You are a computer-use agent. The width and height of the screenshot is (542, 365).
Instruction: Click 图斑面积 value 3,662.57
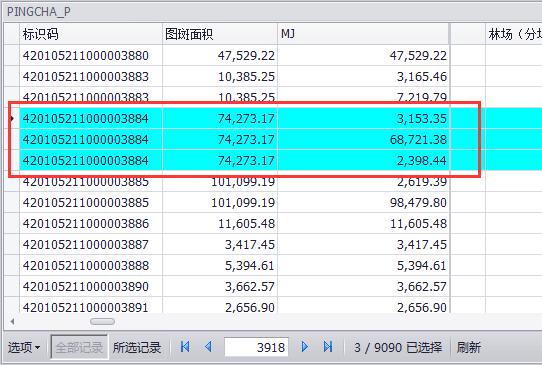click(220, 287)
